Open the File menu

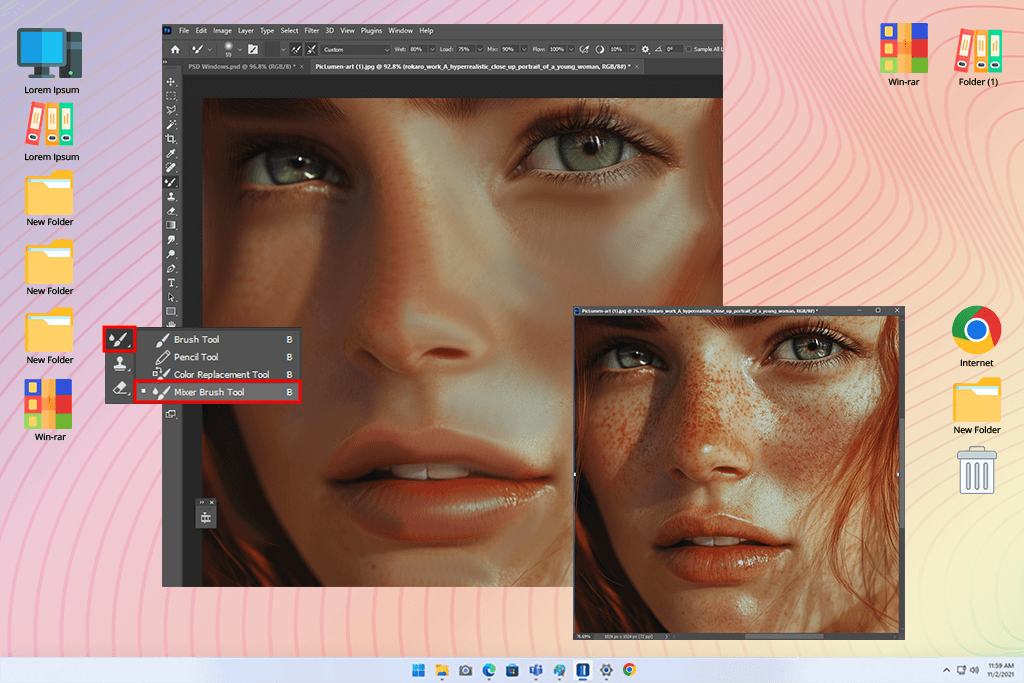(184, 31)
